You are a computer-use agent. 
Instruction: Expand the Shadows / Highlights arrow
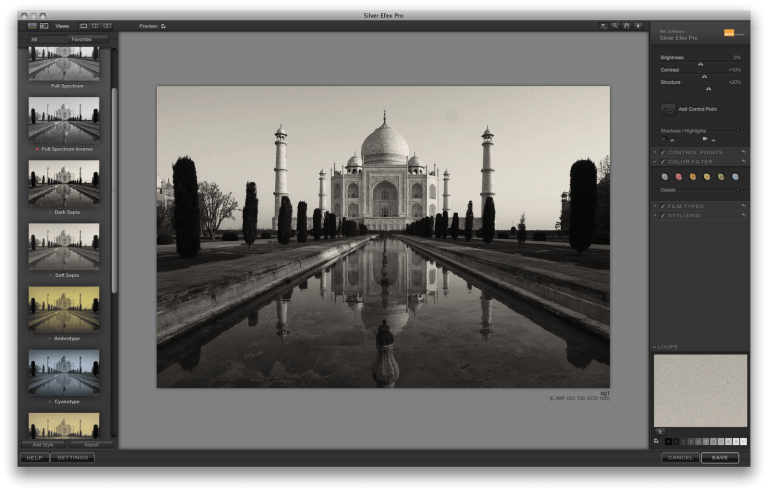[738, 131]
